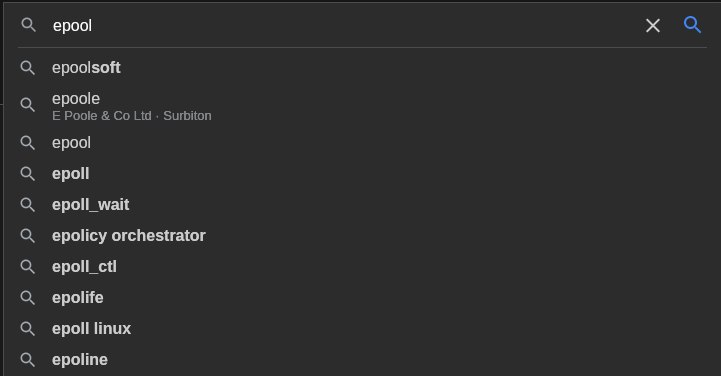The height and width of the screenshot is (376, 721).
Task: Click the magnifier icon beside 'epolicy orchestrator'
Action: point(28,236)
